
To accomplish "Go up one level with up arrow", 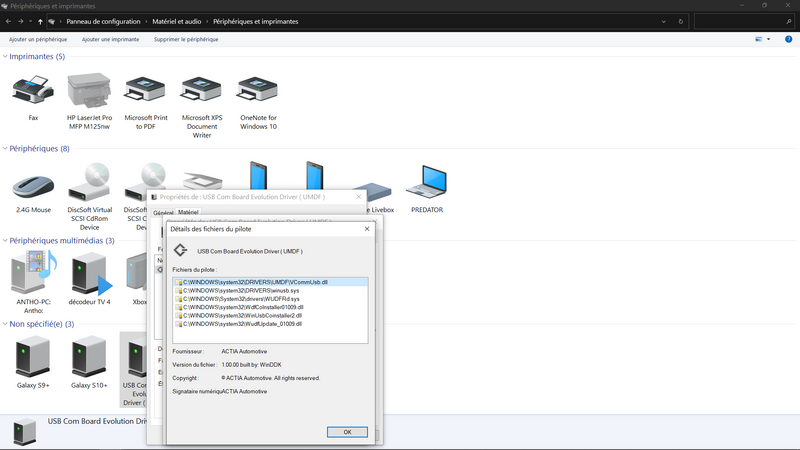I will click(40, 21).
